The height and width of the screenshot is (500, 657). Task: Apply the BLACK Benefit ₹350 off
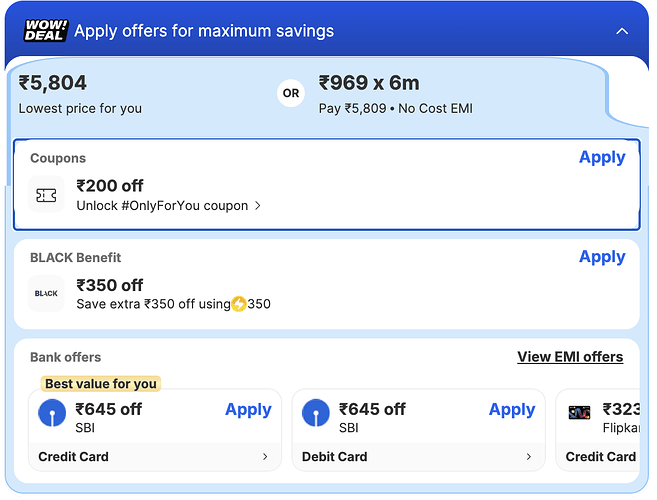(x=602, y=257)
